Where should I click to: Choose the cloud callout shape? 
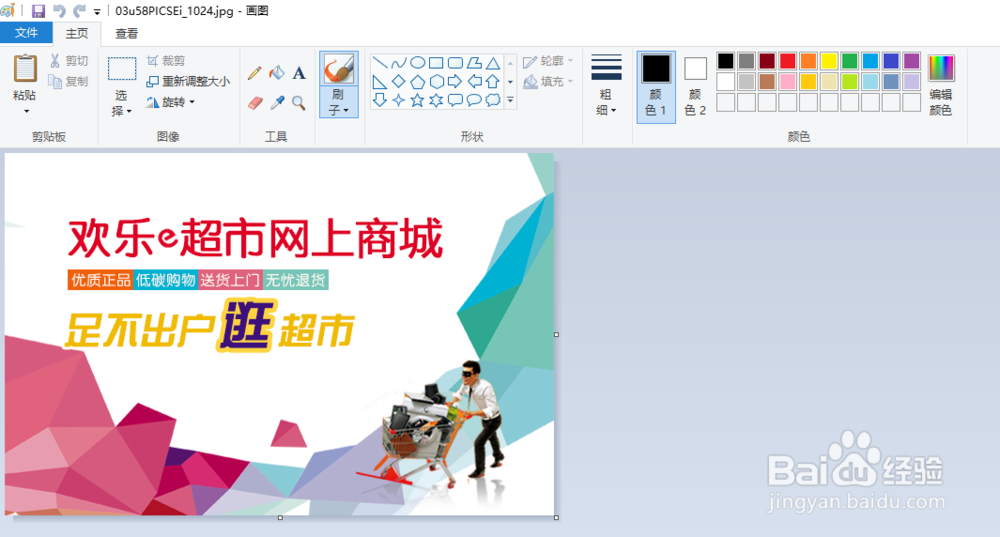(x=493, y=100)
